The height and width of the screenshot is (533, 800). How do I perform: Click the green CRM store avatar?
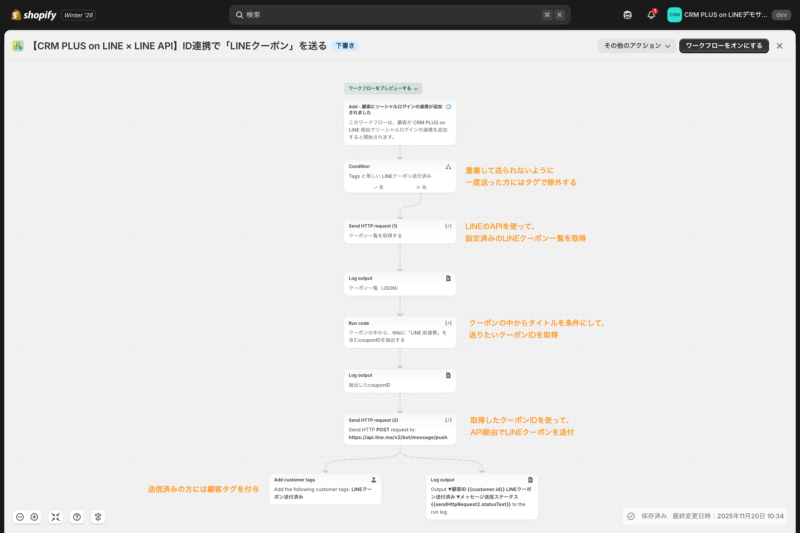674,15
